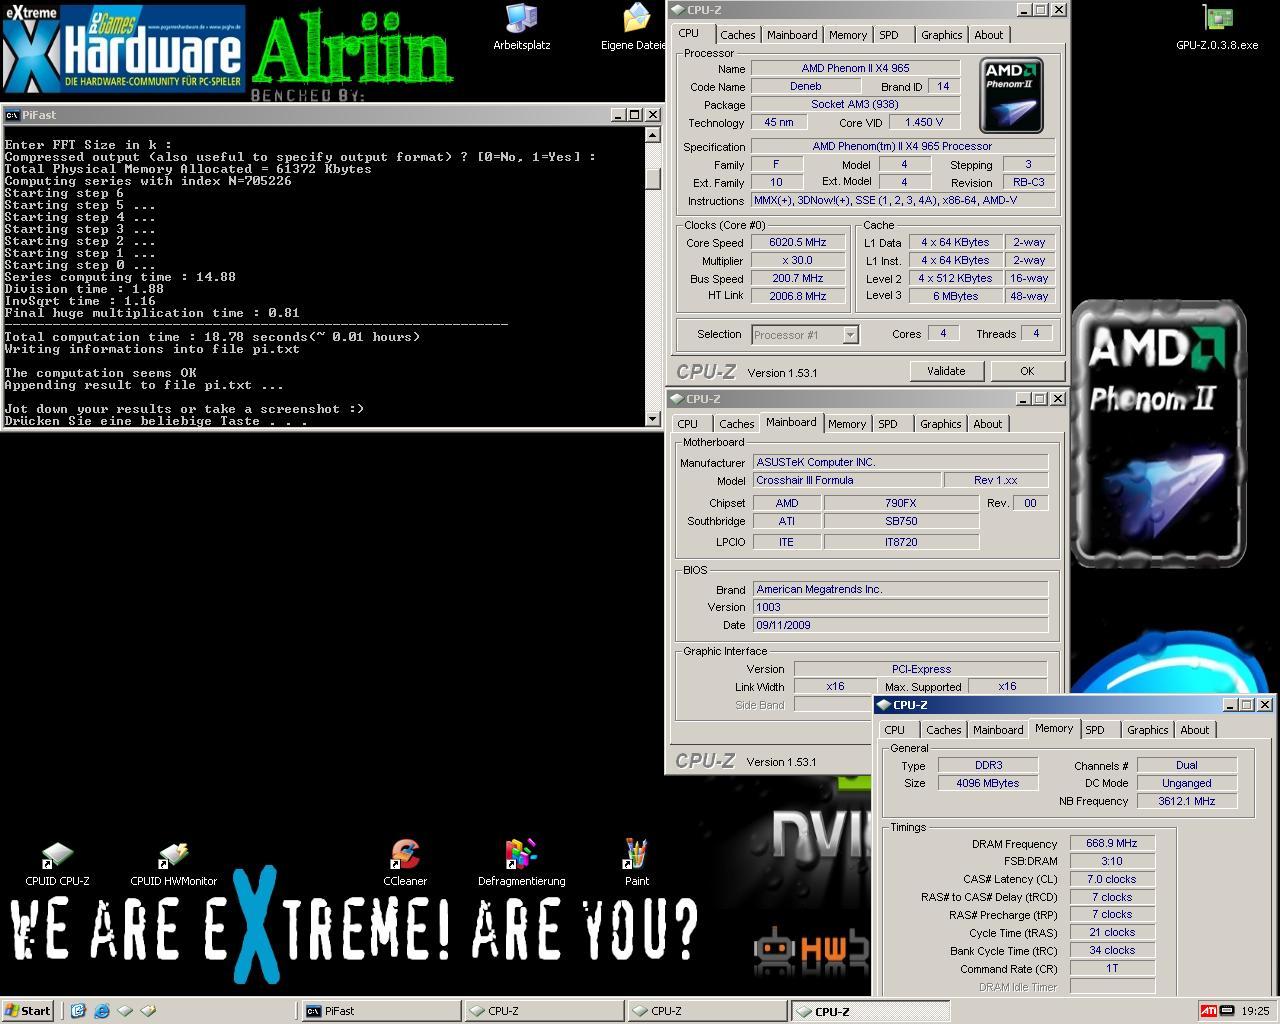Switch to CPU tab in CPU-Z memory window
Screen dimensions: 1280x1024
[x=895, y=730]
